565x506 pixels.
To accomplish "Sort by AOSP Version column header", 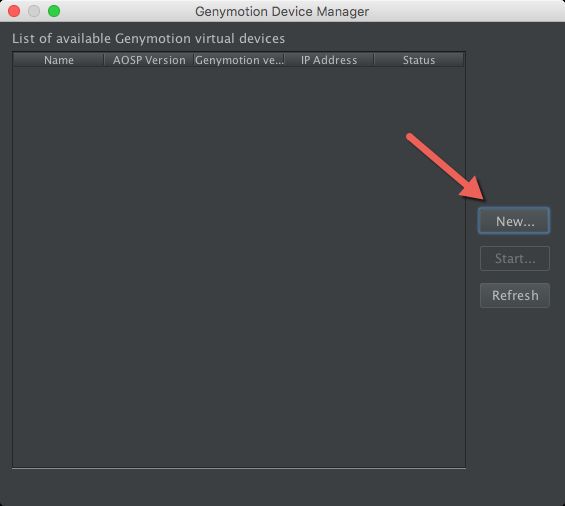I will pos(149,60).
